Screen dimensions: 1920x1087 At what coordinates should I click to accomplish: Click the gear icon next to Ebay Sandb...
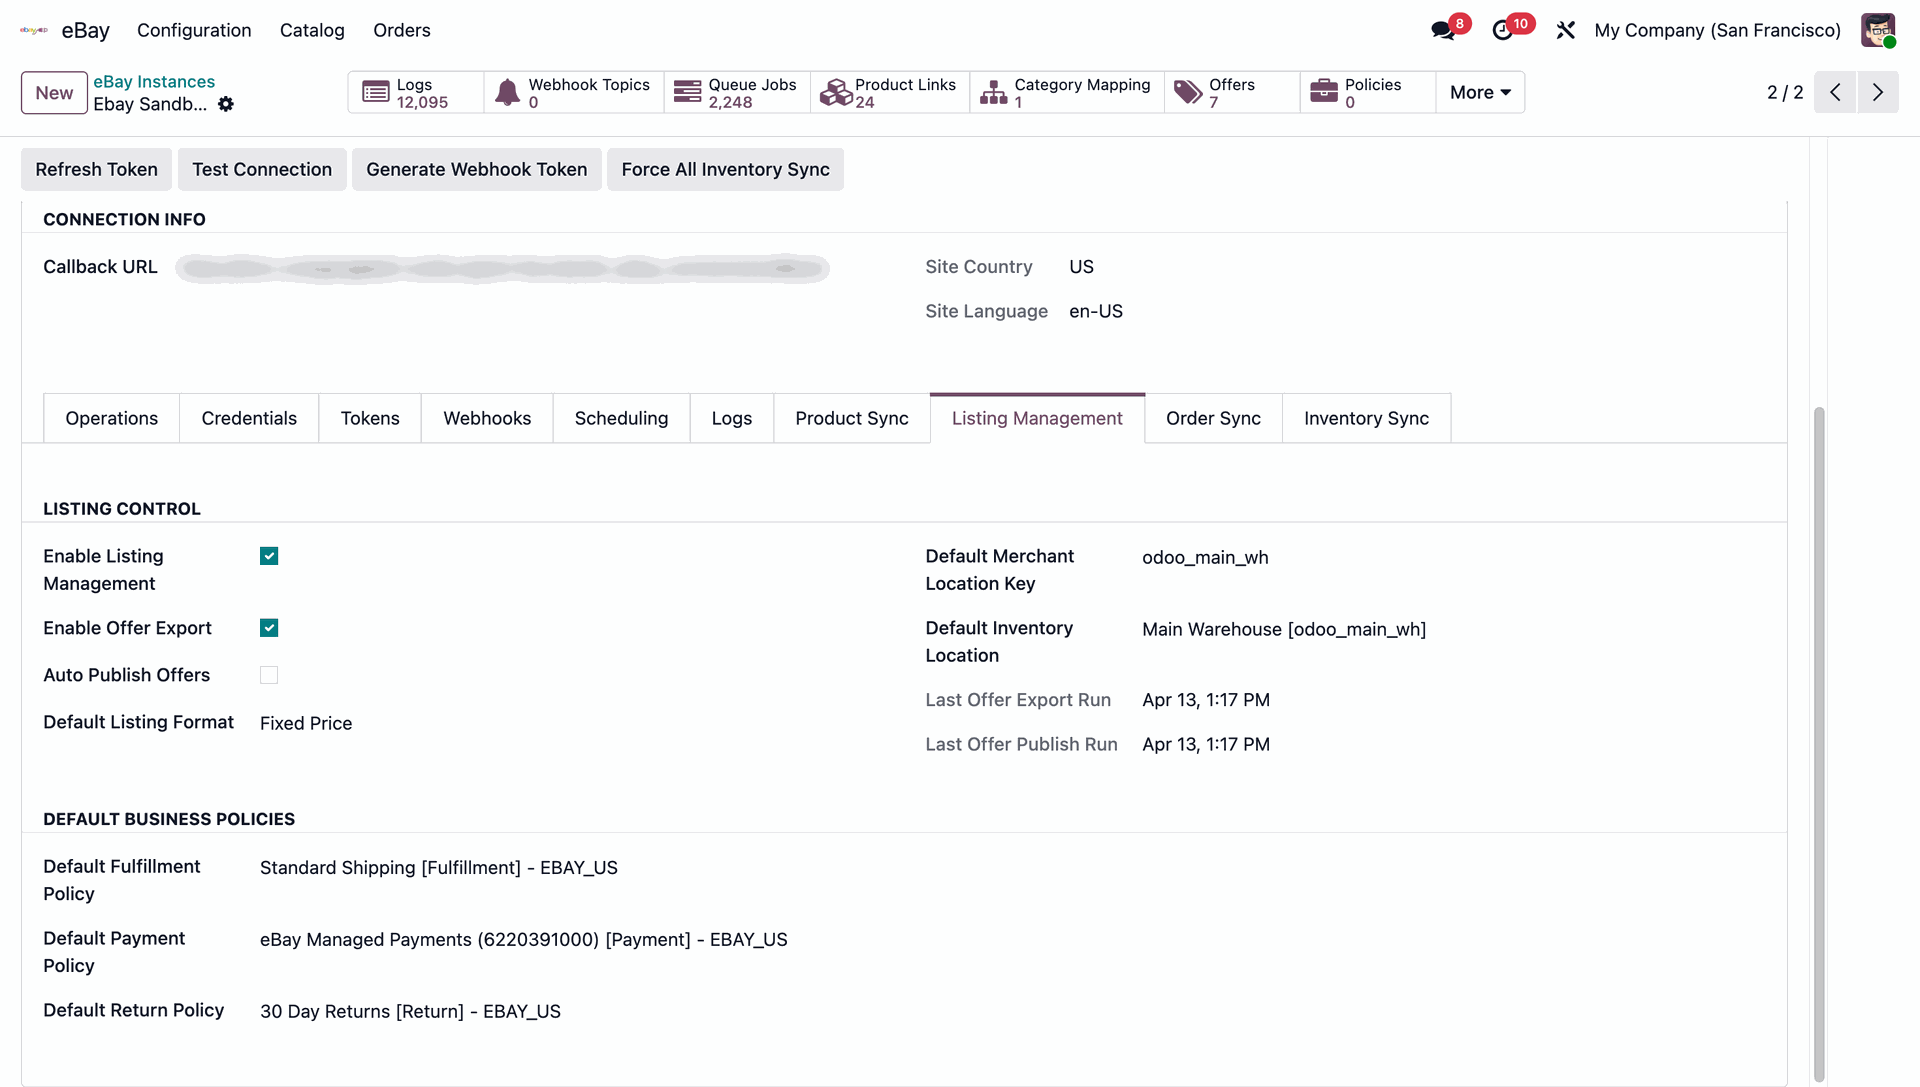(x=226, y=104)
